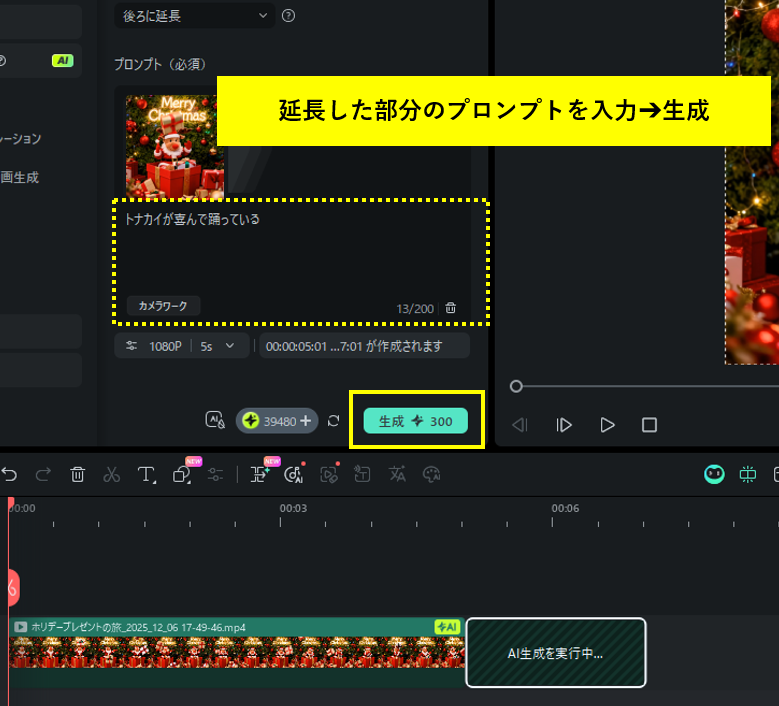779x706 pixels.
Task: Click the sliders settings icon by 1080P
Action: click(x=131, y=346)
